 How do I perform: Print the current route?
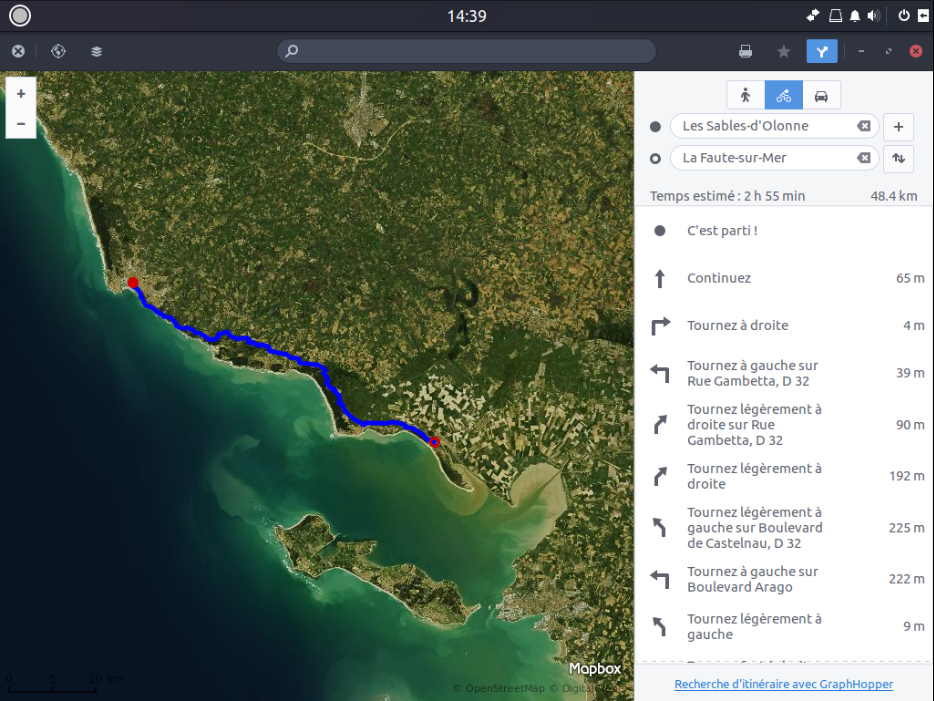coord(745,51)
